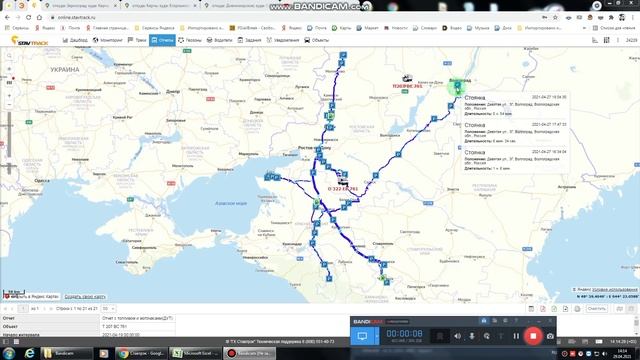Select the Bandicam screen recording mode icon

tap(362, 336)
